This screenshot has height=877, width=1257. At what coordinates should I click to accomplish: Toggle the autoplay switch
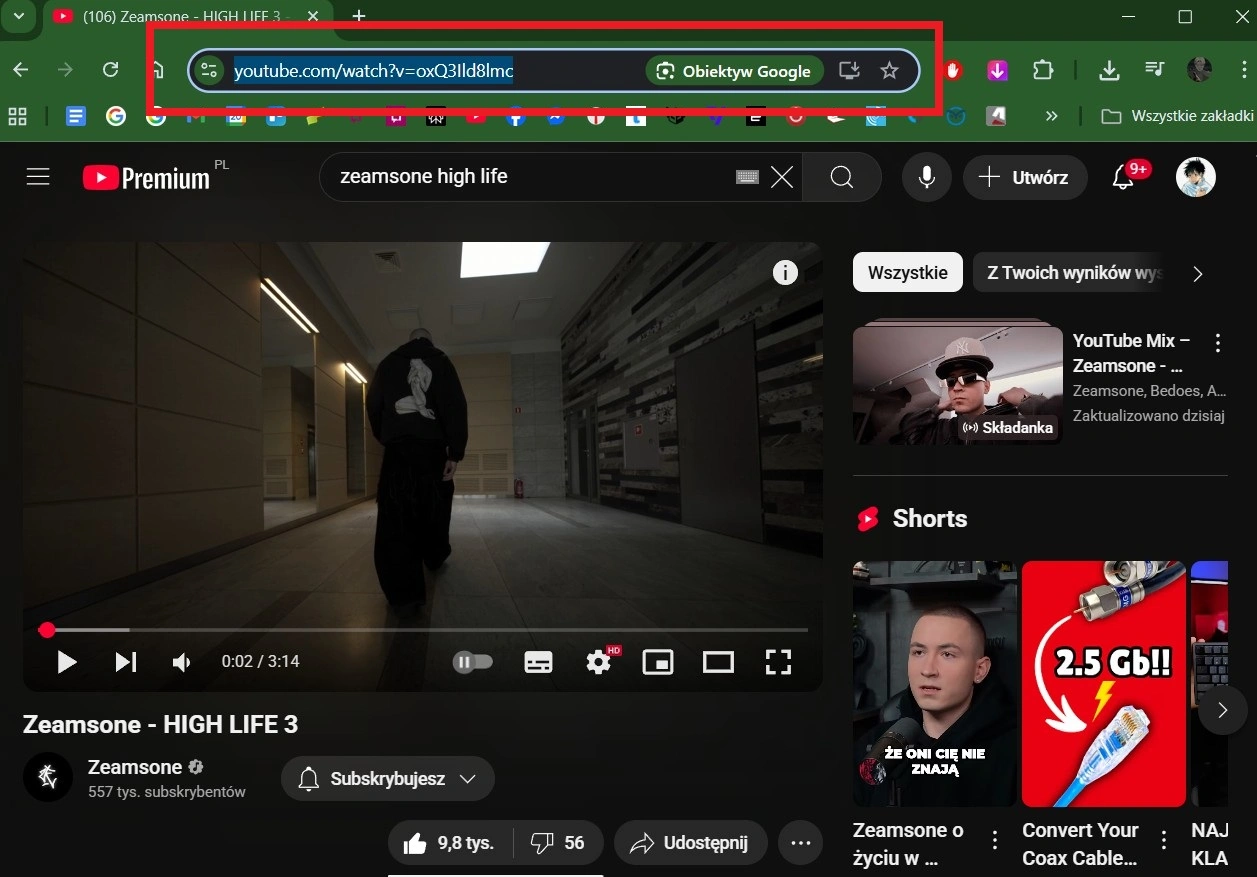coord(473,662)
